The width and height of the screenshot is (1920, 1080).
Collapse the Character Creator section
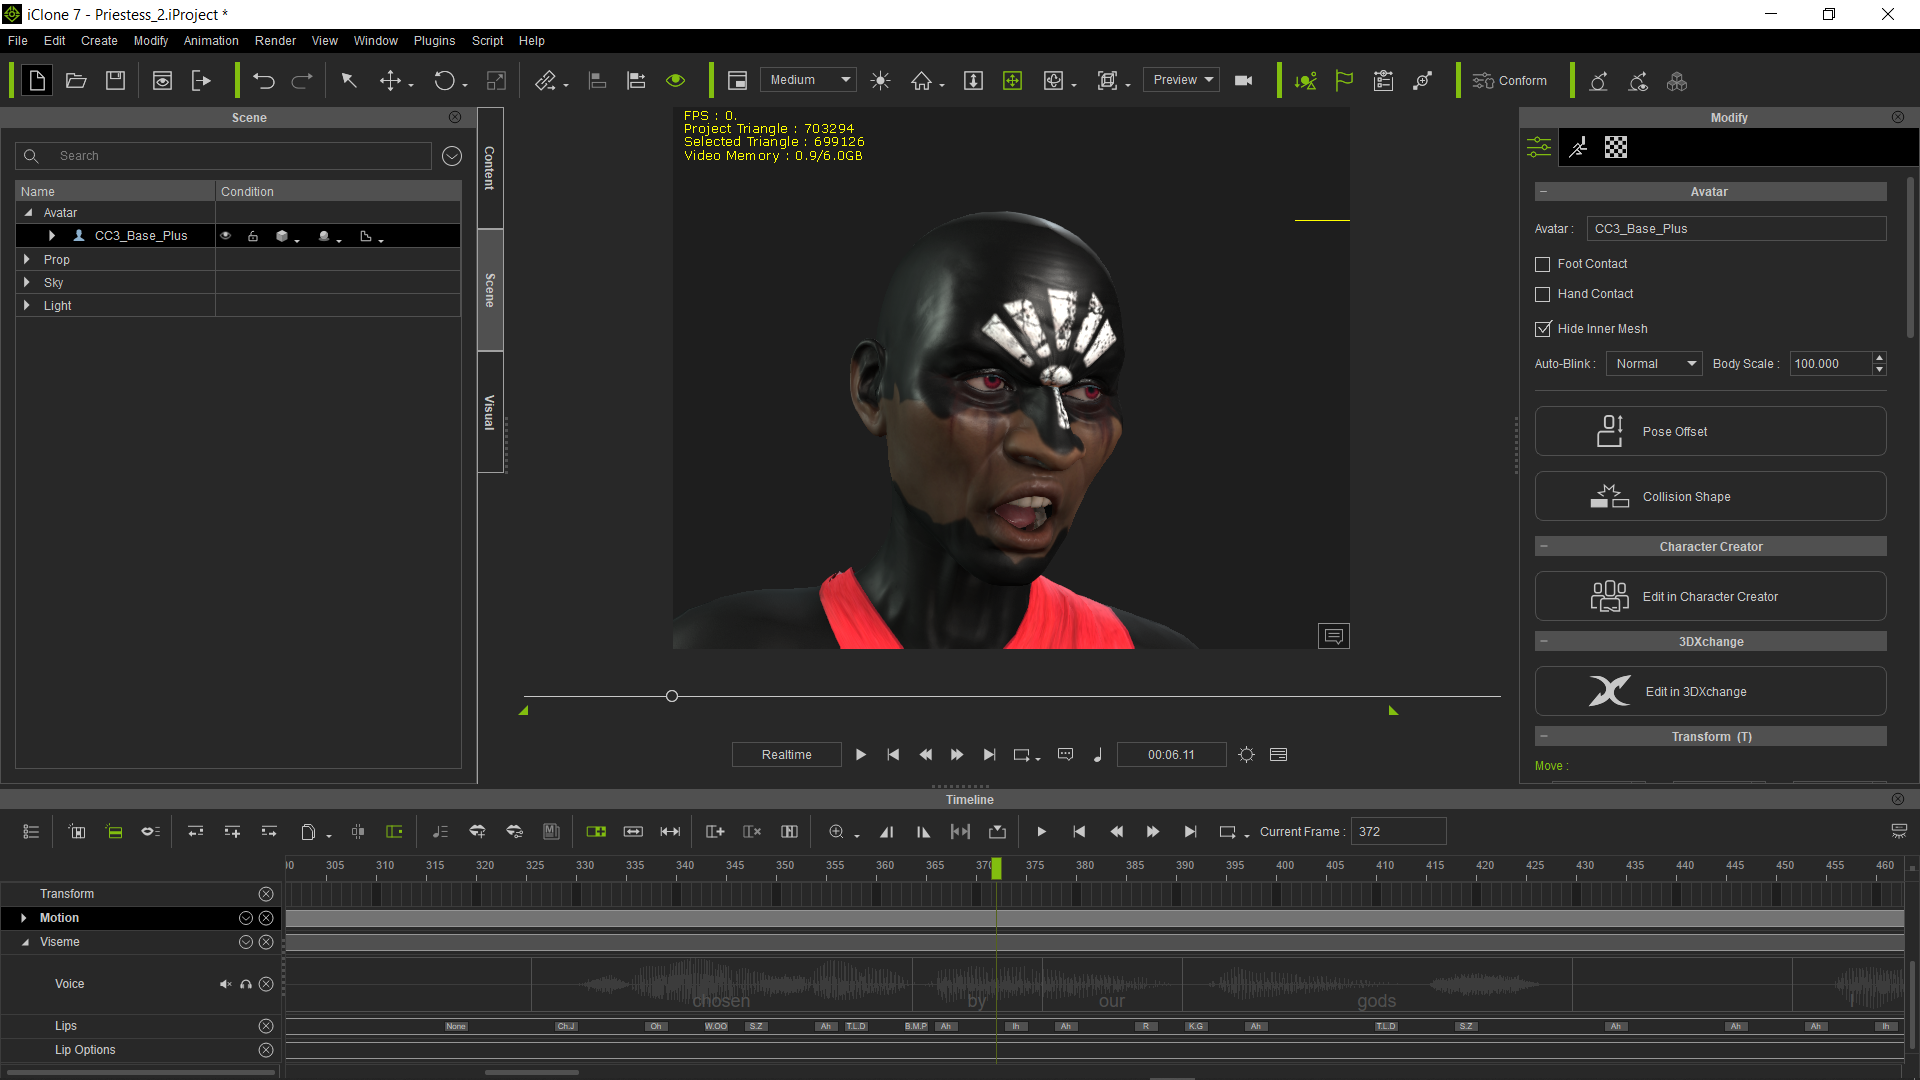pyautogui.click(x=1544, y=547)
